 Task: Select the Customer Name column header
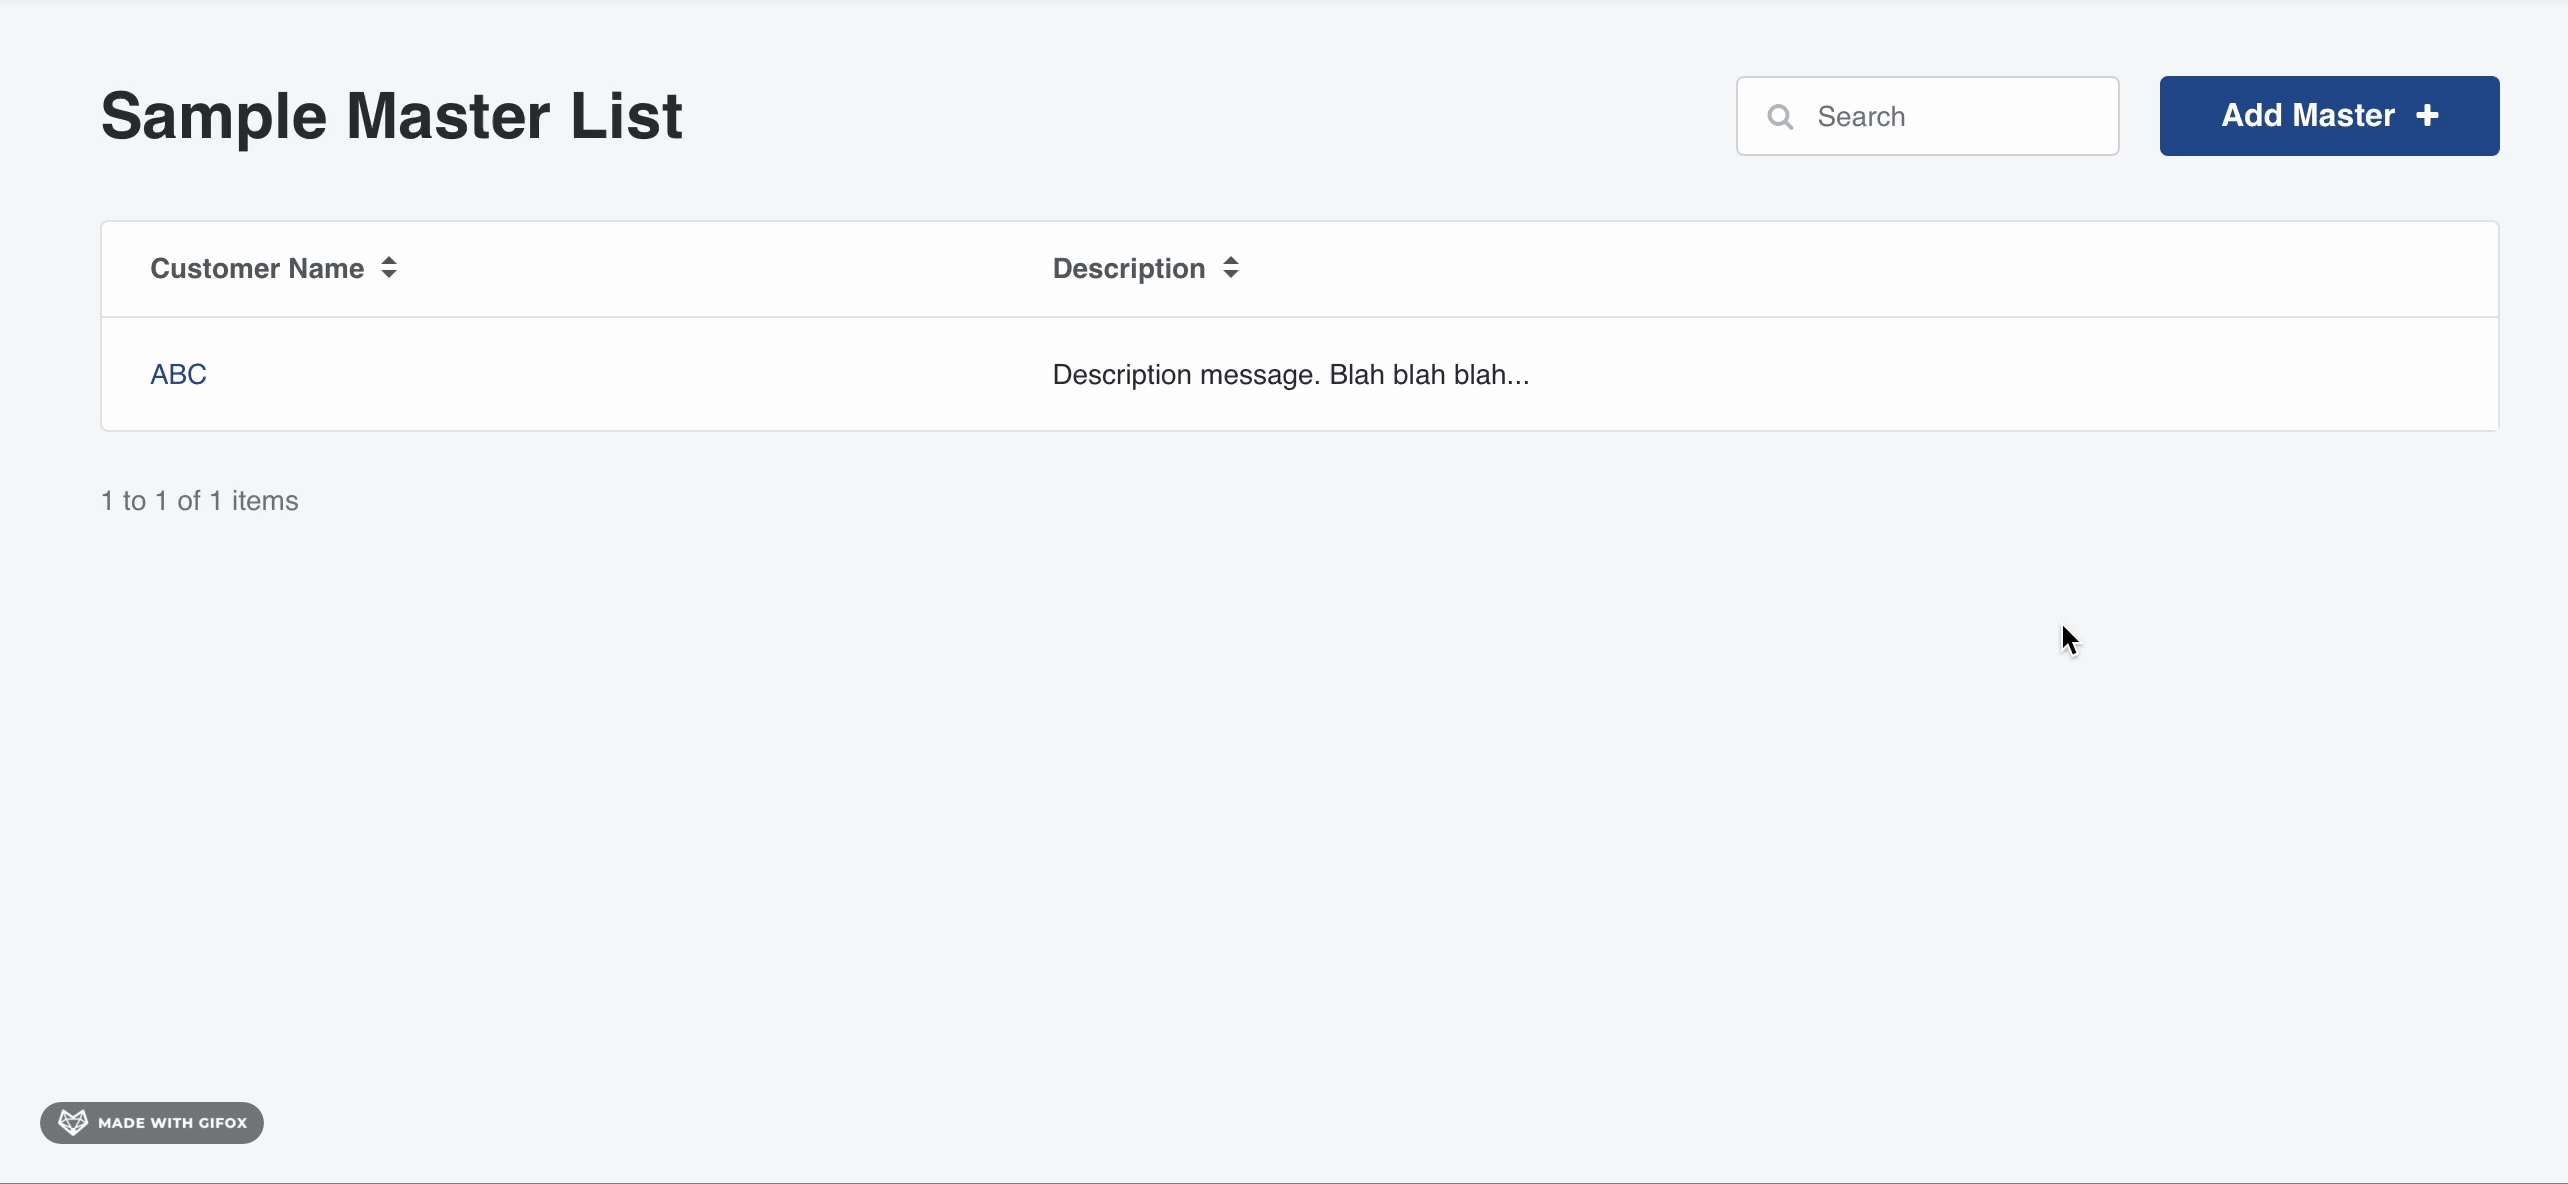click(257, 267)
